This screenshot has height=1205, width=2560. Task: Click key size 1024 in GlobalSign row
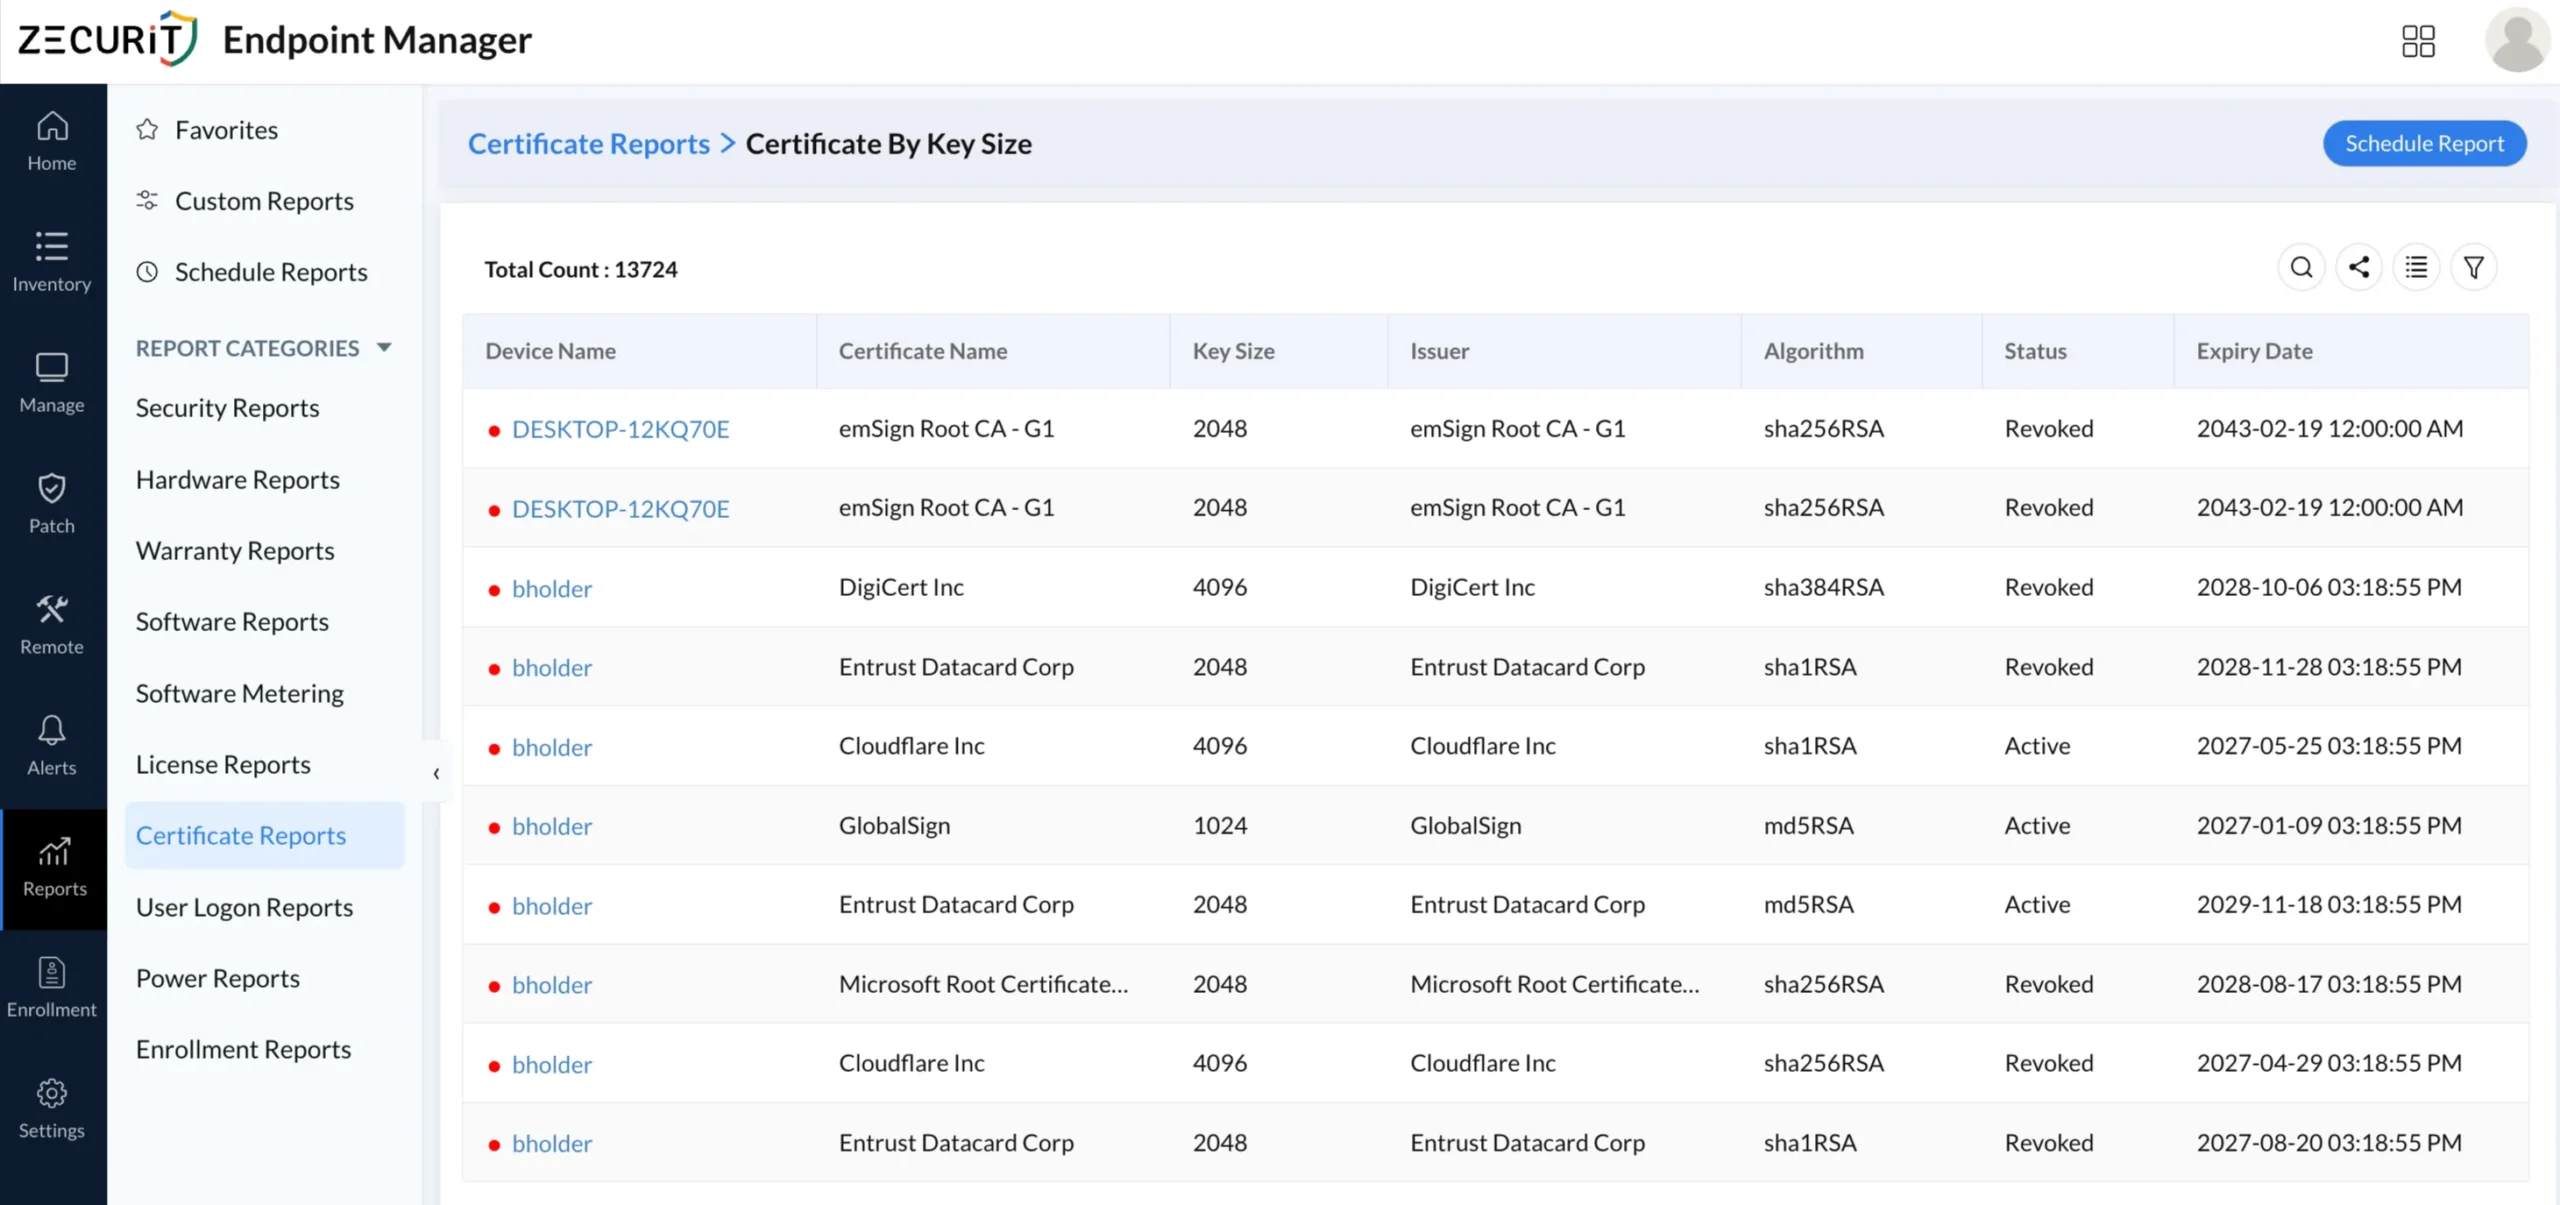[1219, 825]
